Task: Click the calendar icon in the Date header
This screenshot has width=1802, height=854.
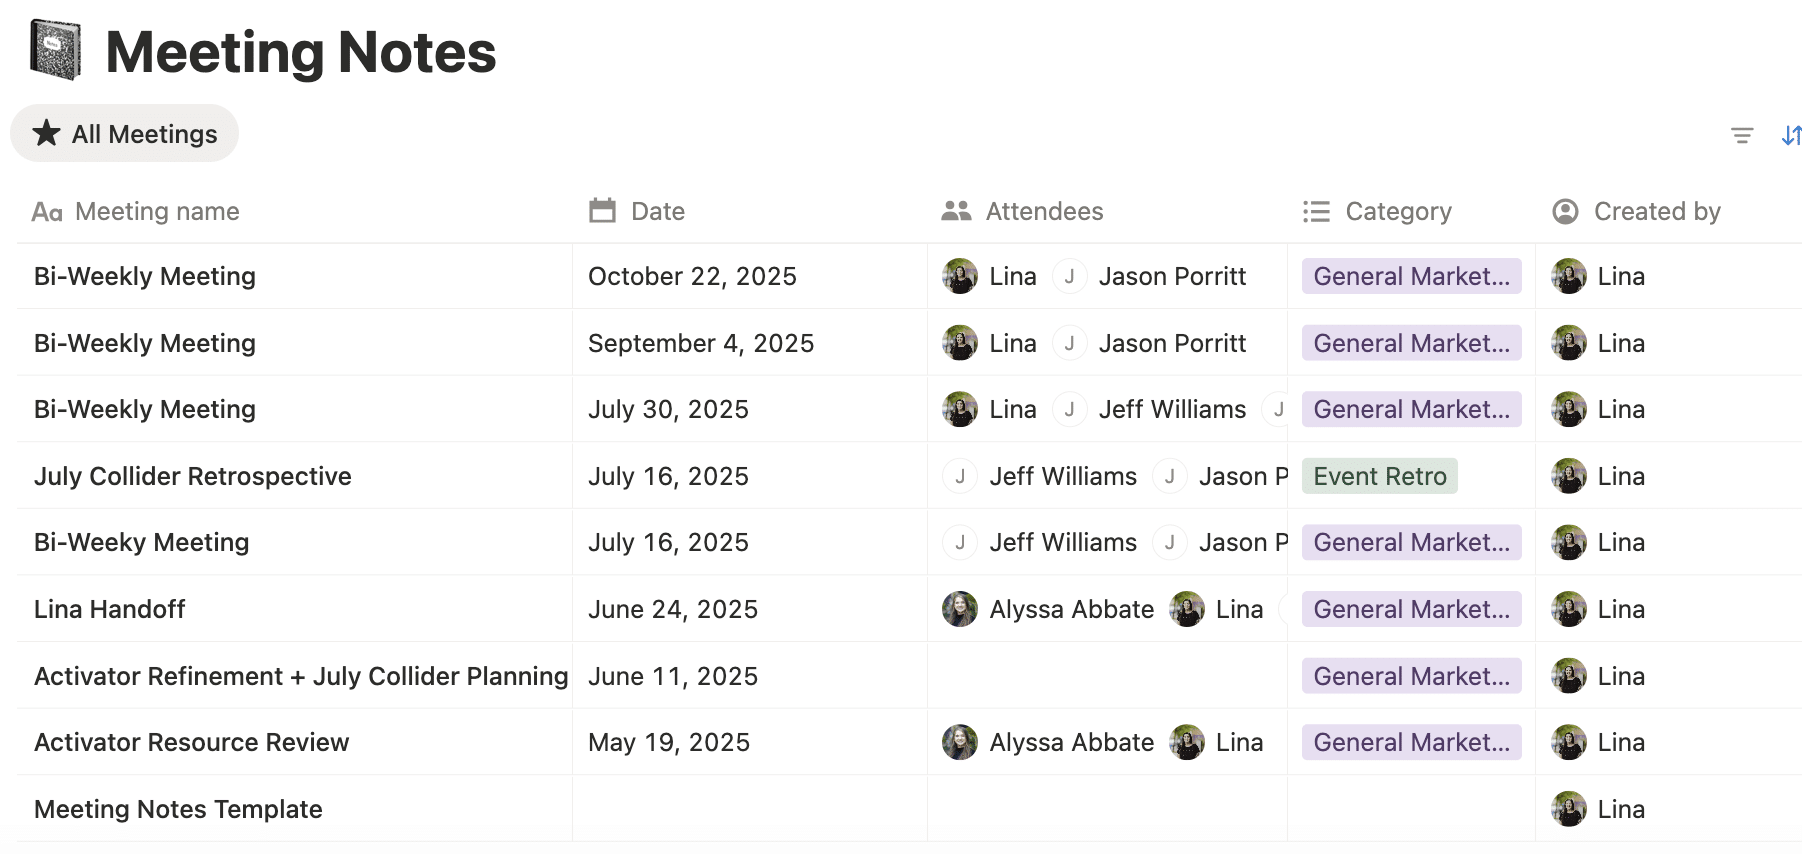Action: coord(601,210)
